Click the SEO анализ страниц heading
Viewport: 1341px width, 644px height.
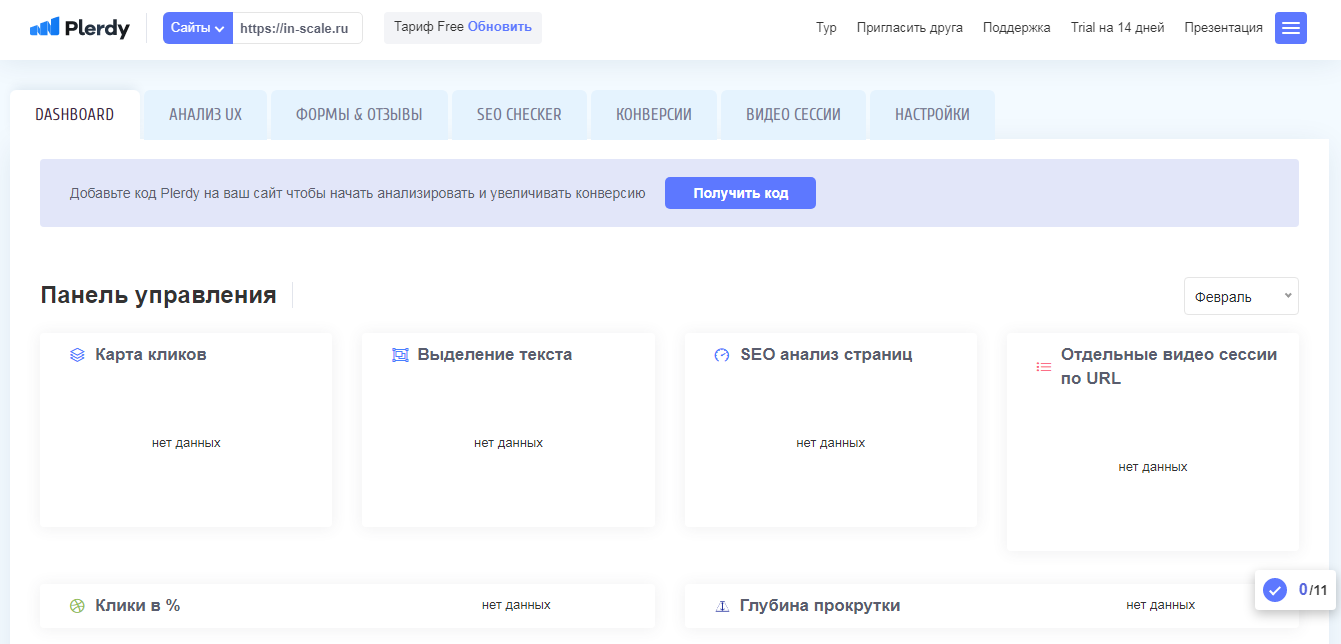coord(826,354)
